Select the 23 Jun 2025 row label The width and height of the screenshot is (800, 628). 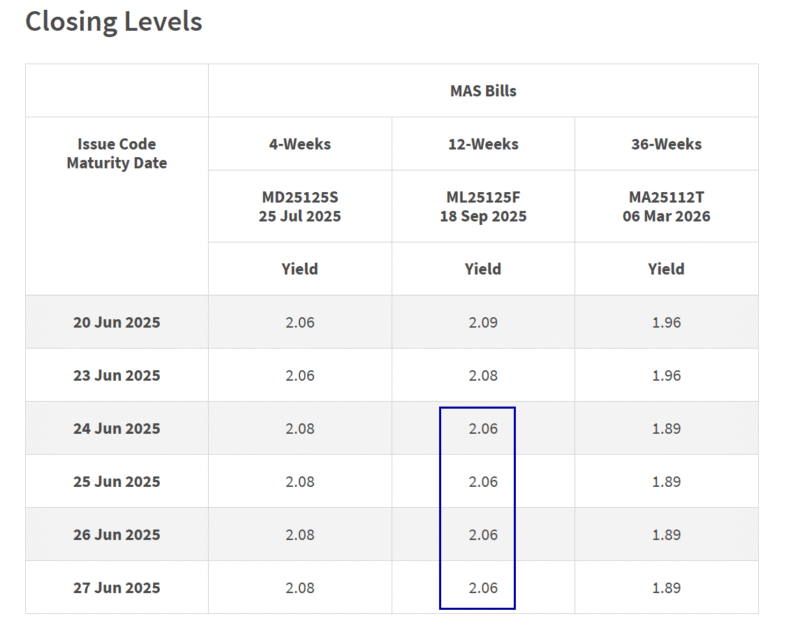[114, 375]
